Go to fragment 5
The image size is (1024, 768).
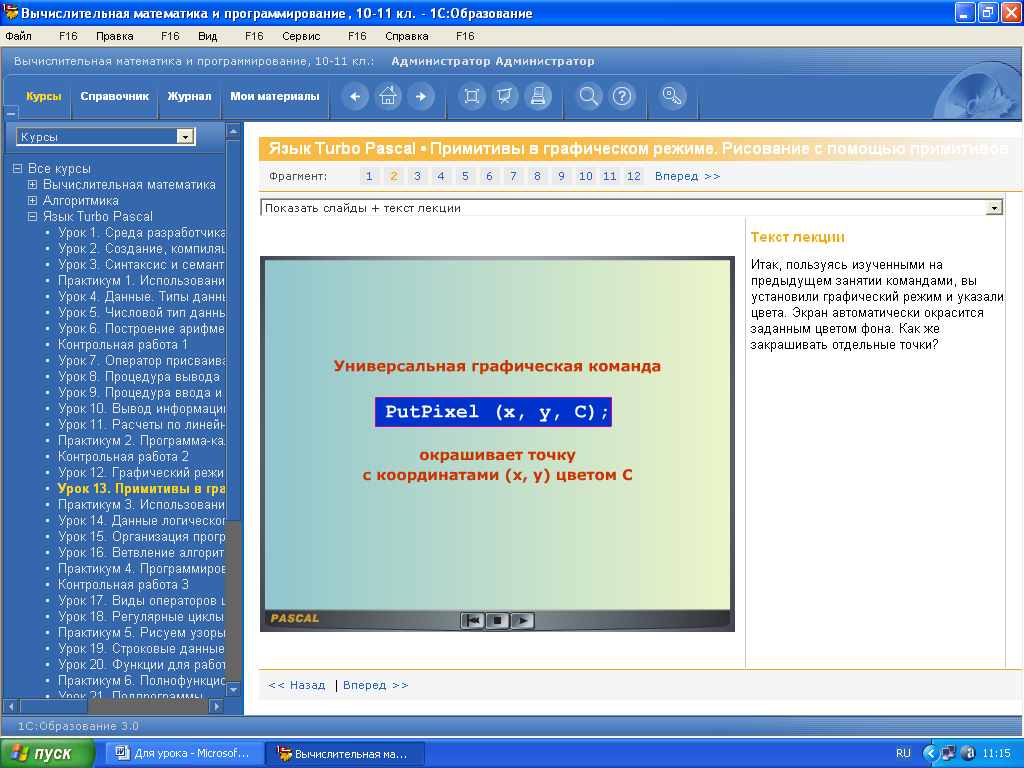point(465,176)
